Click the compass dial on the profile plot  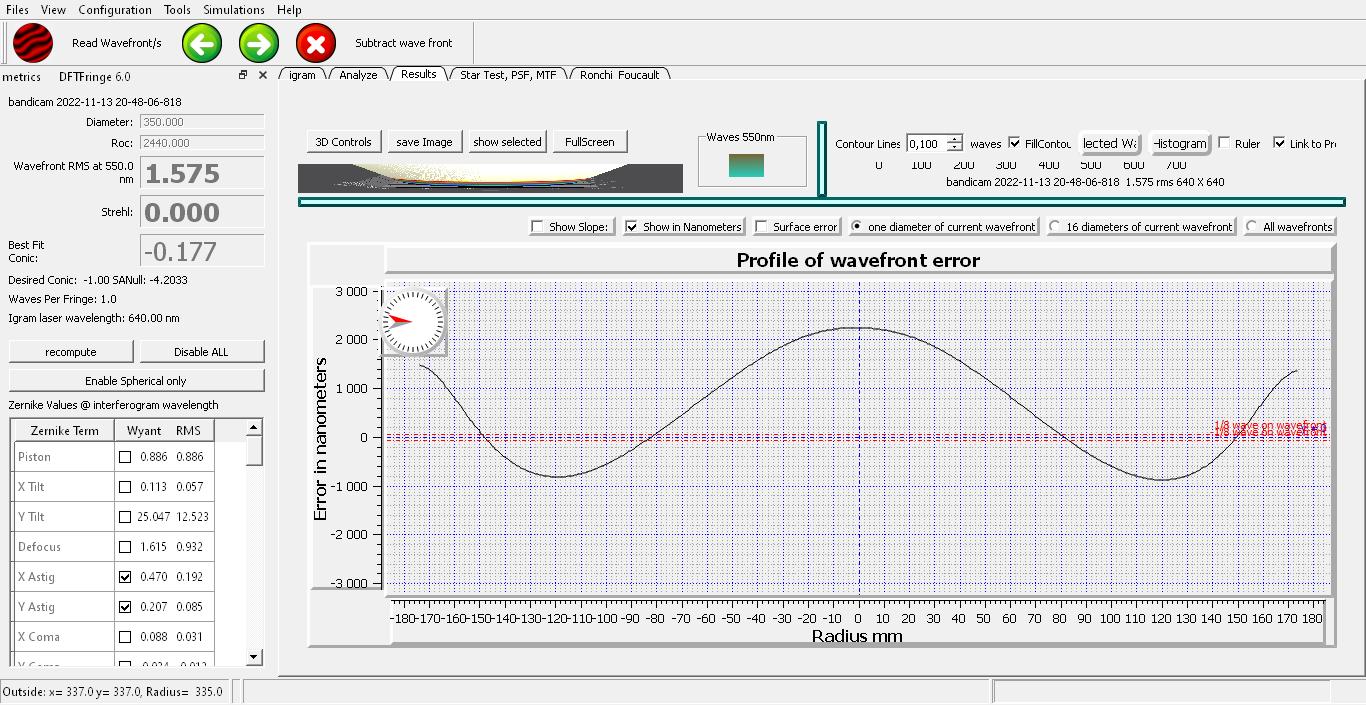[412, 321]
